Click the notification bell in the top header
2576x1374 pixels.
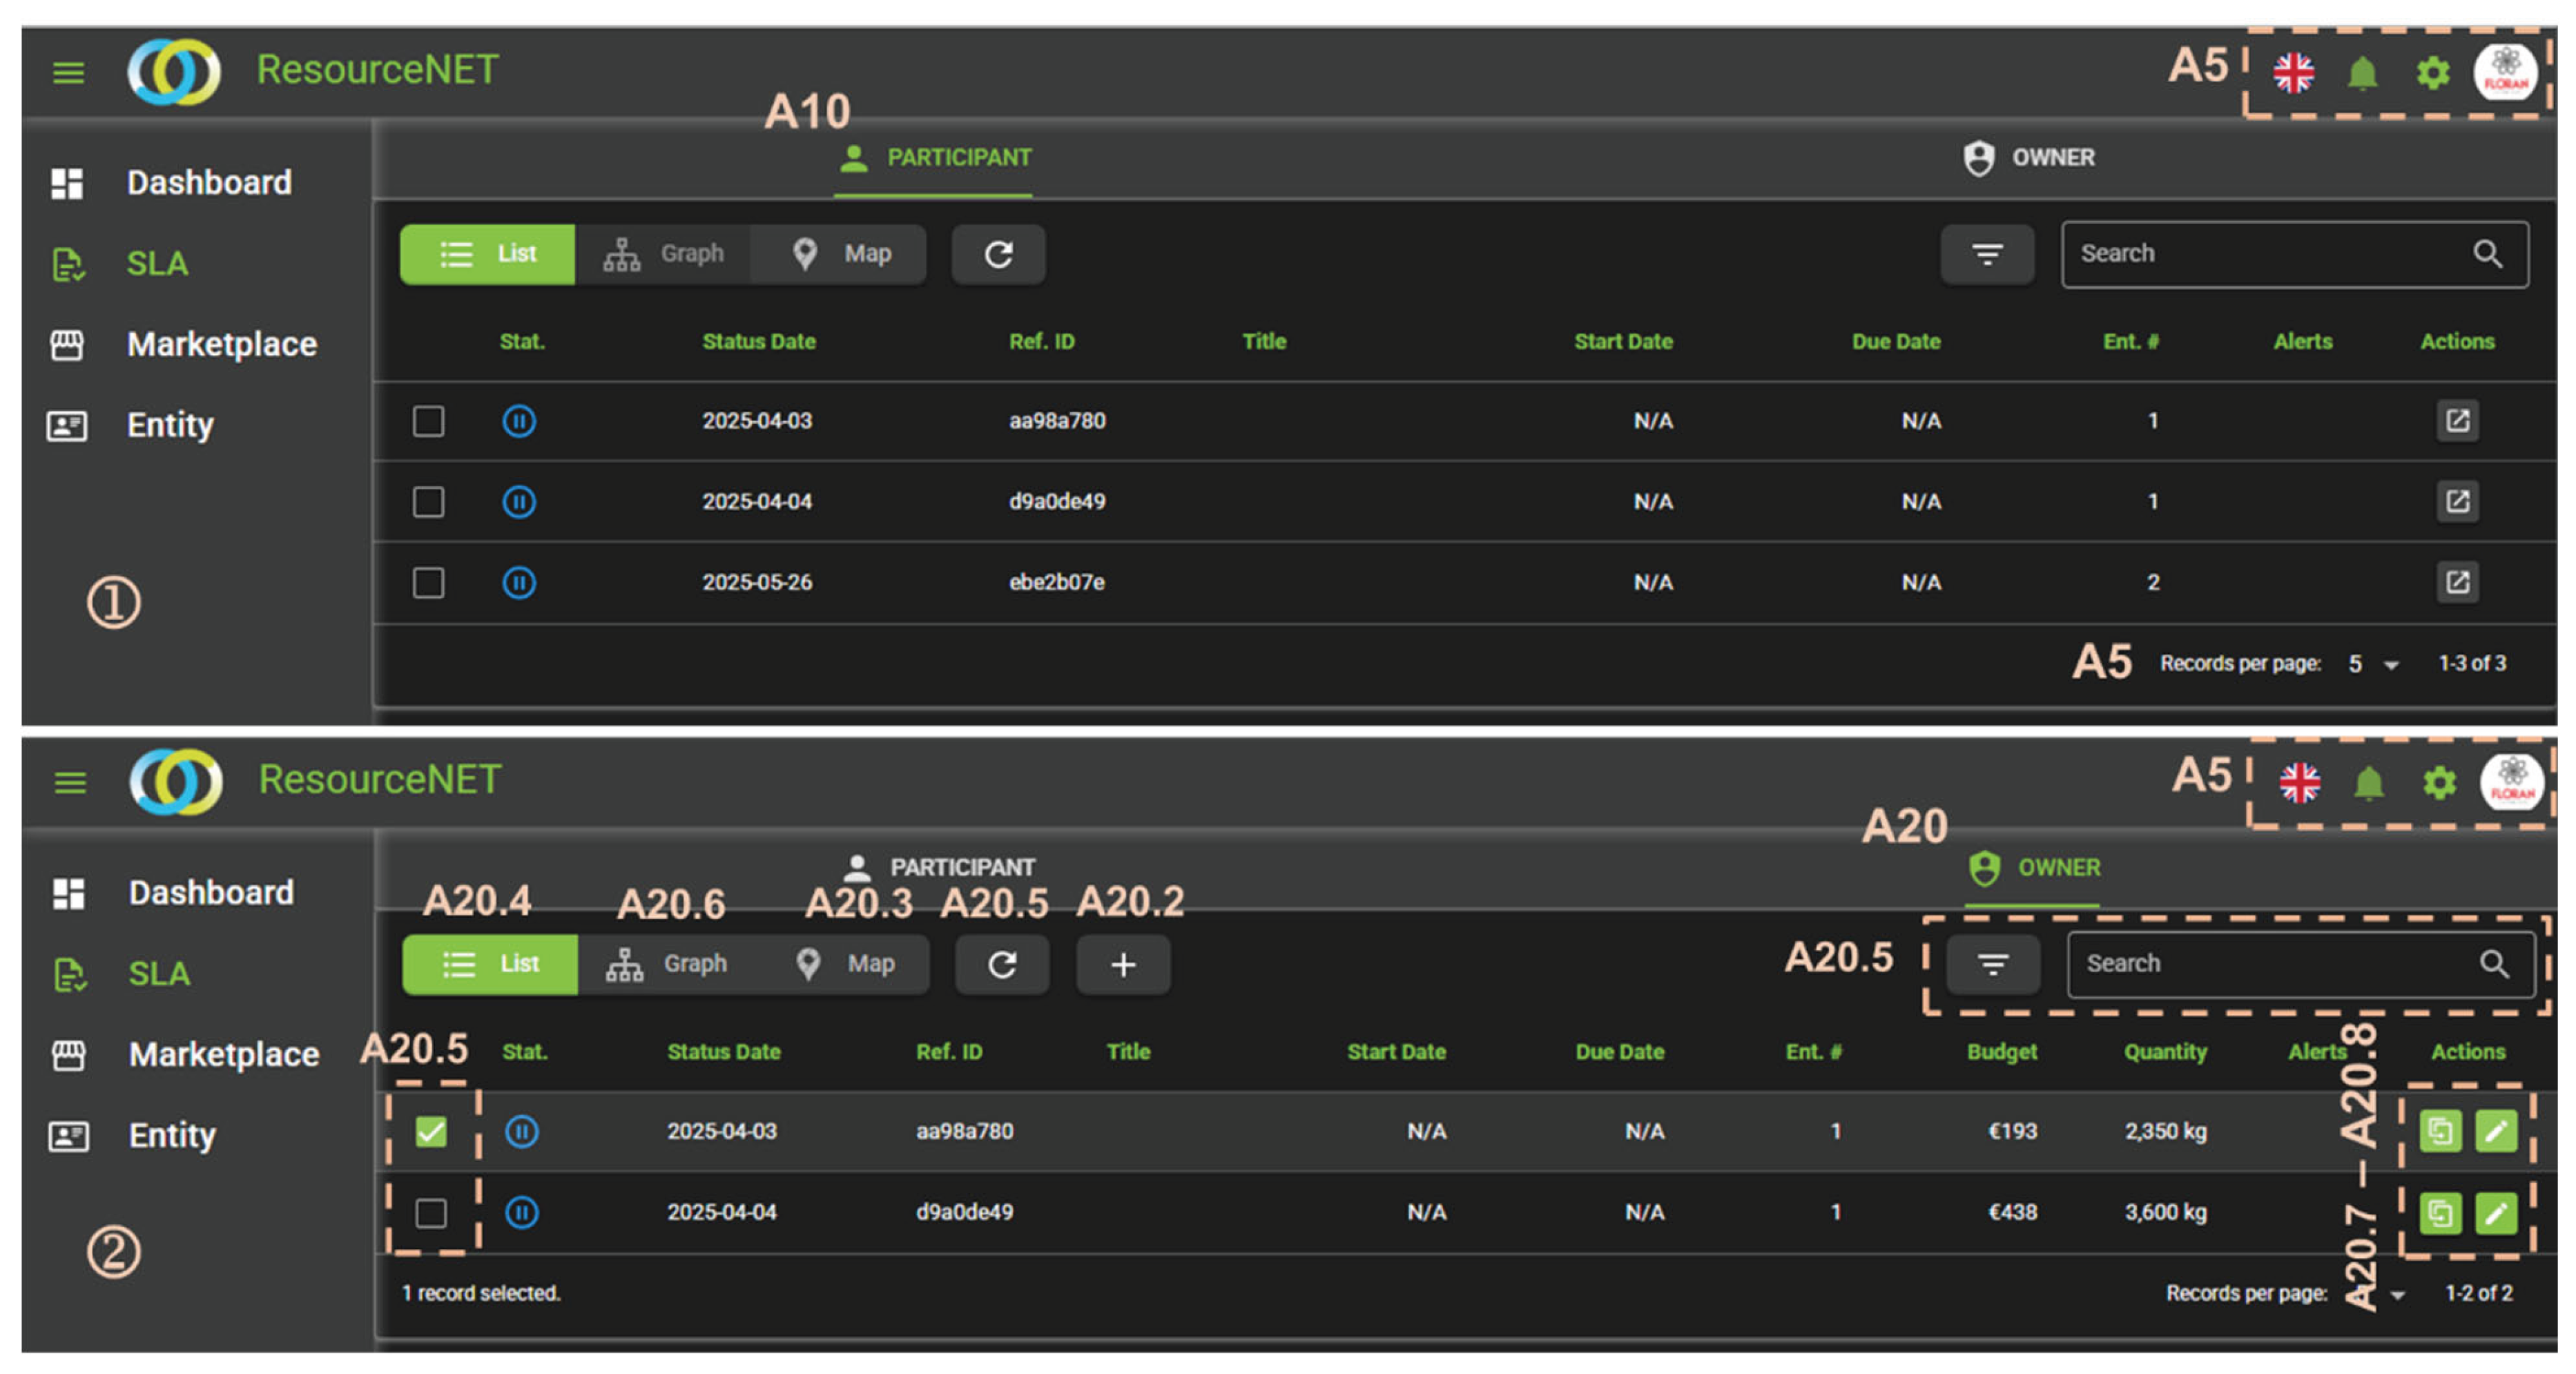(2362, 73)
